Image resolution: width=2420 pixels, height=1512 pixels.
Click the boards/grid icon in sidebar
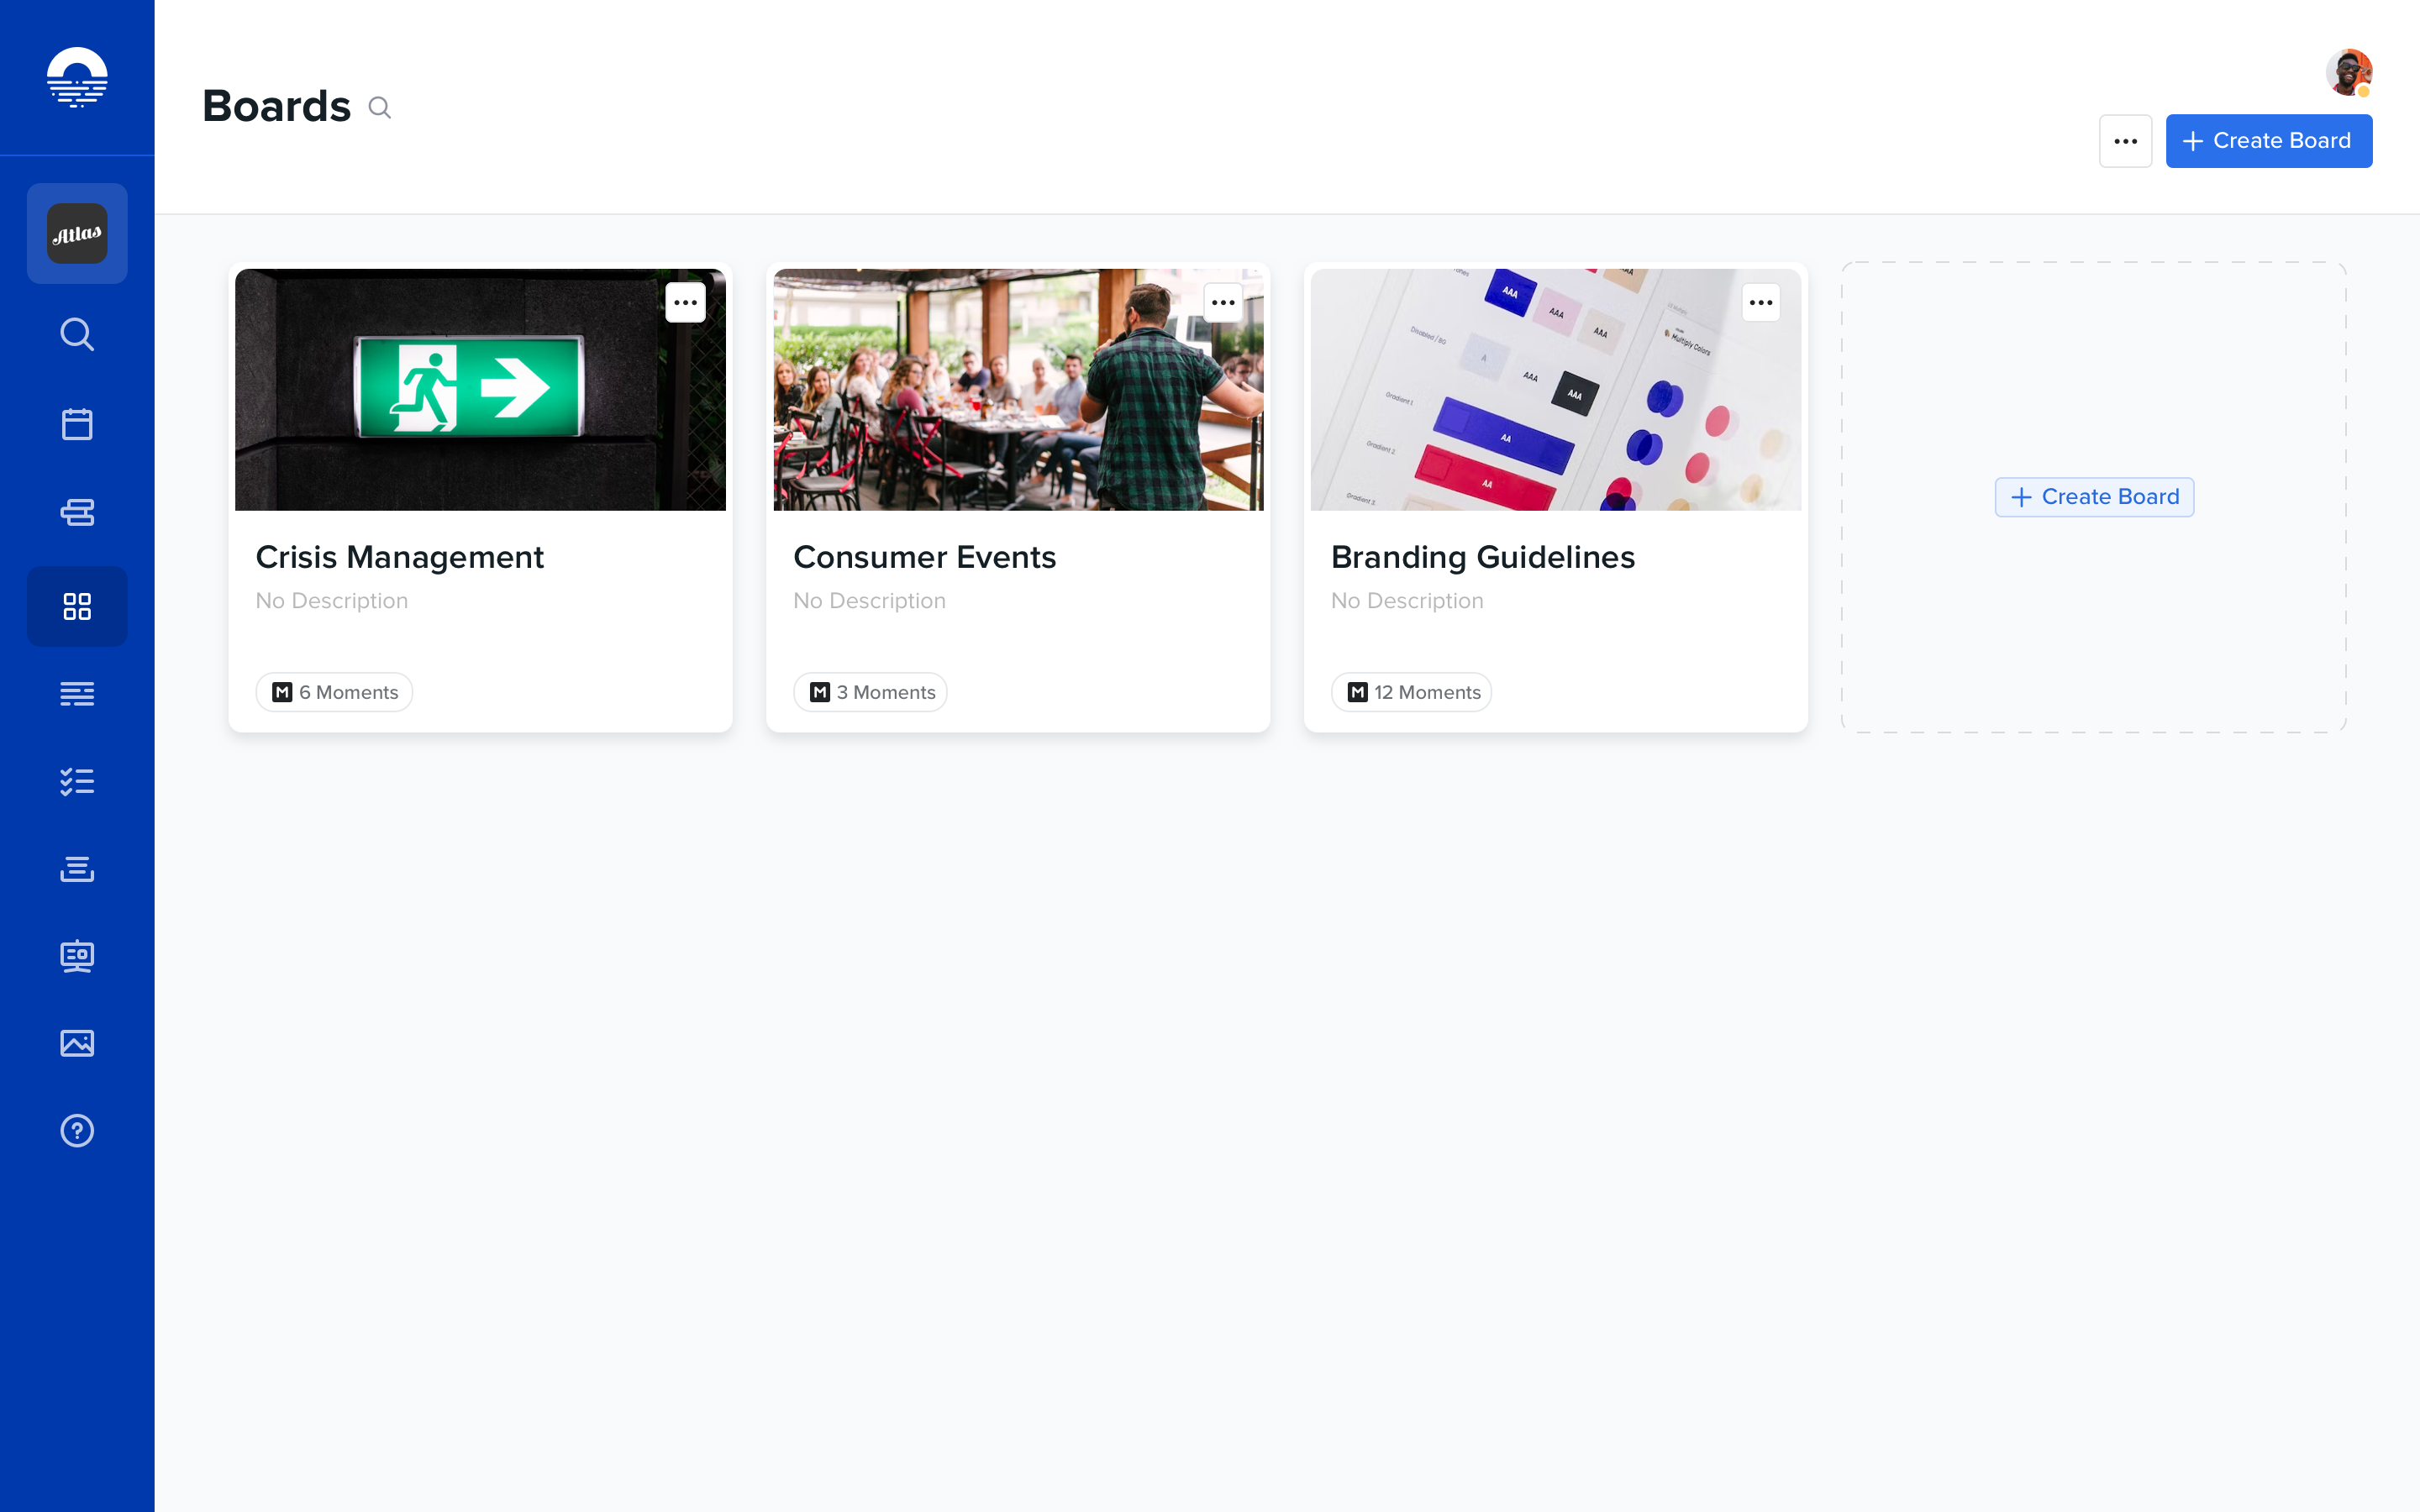click(76, 605)
